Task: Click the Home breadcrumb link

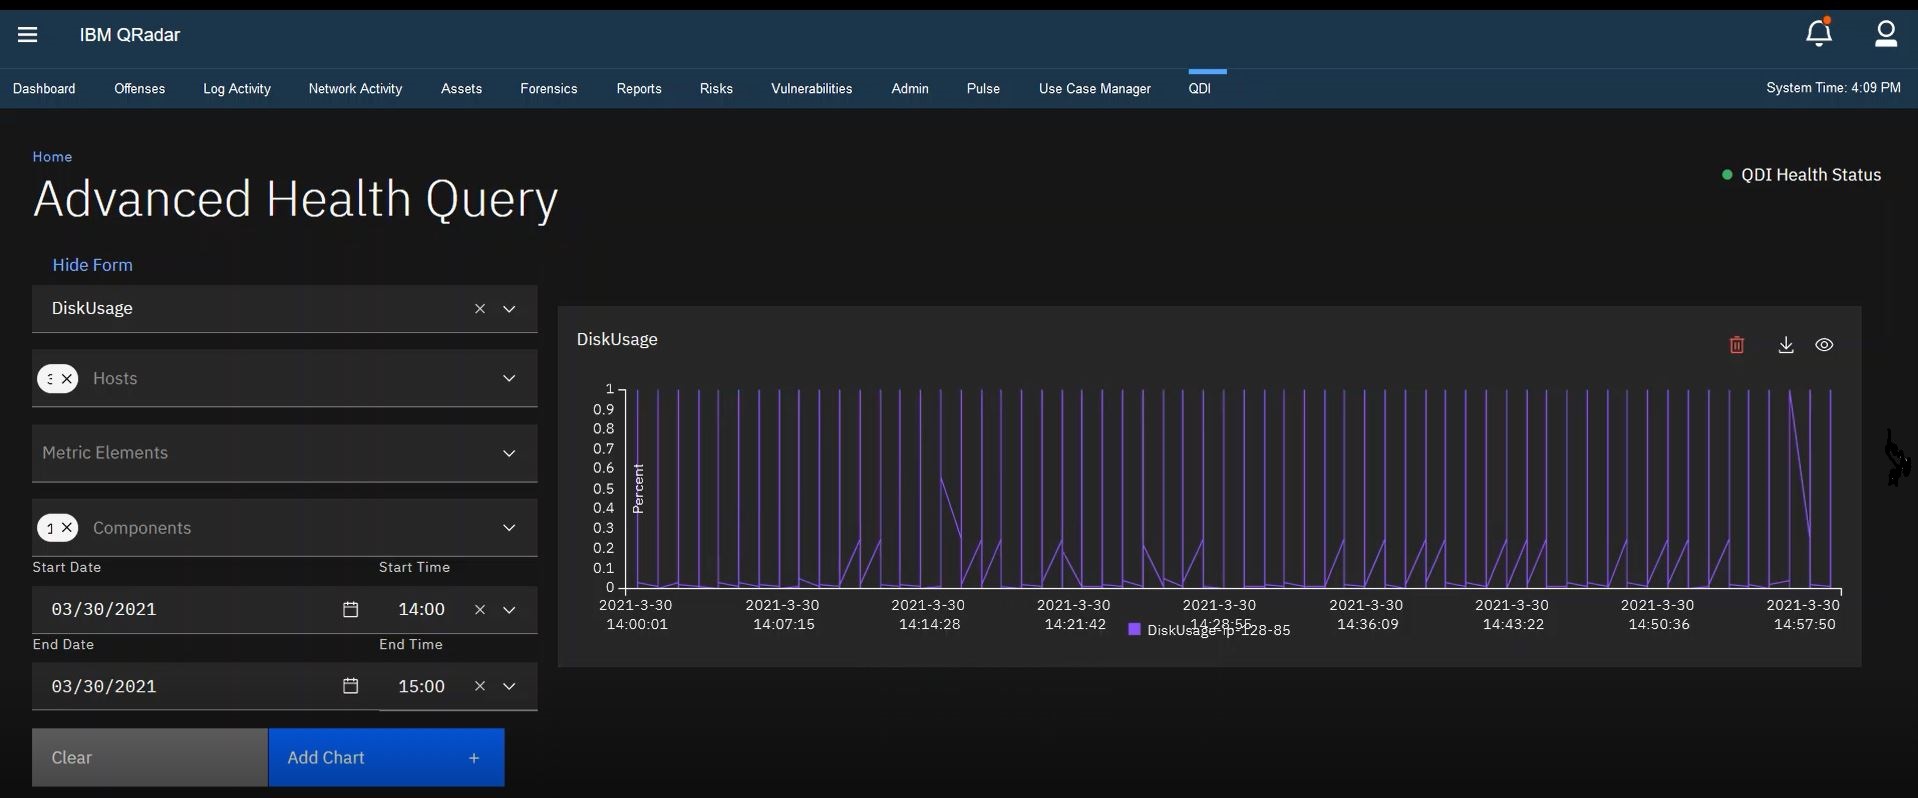Action: pos(53,157)
